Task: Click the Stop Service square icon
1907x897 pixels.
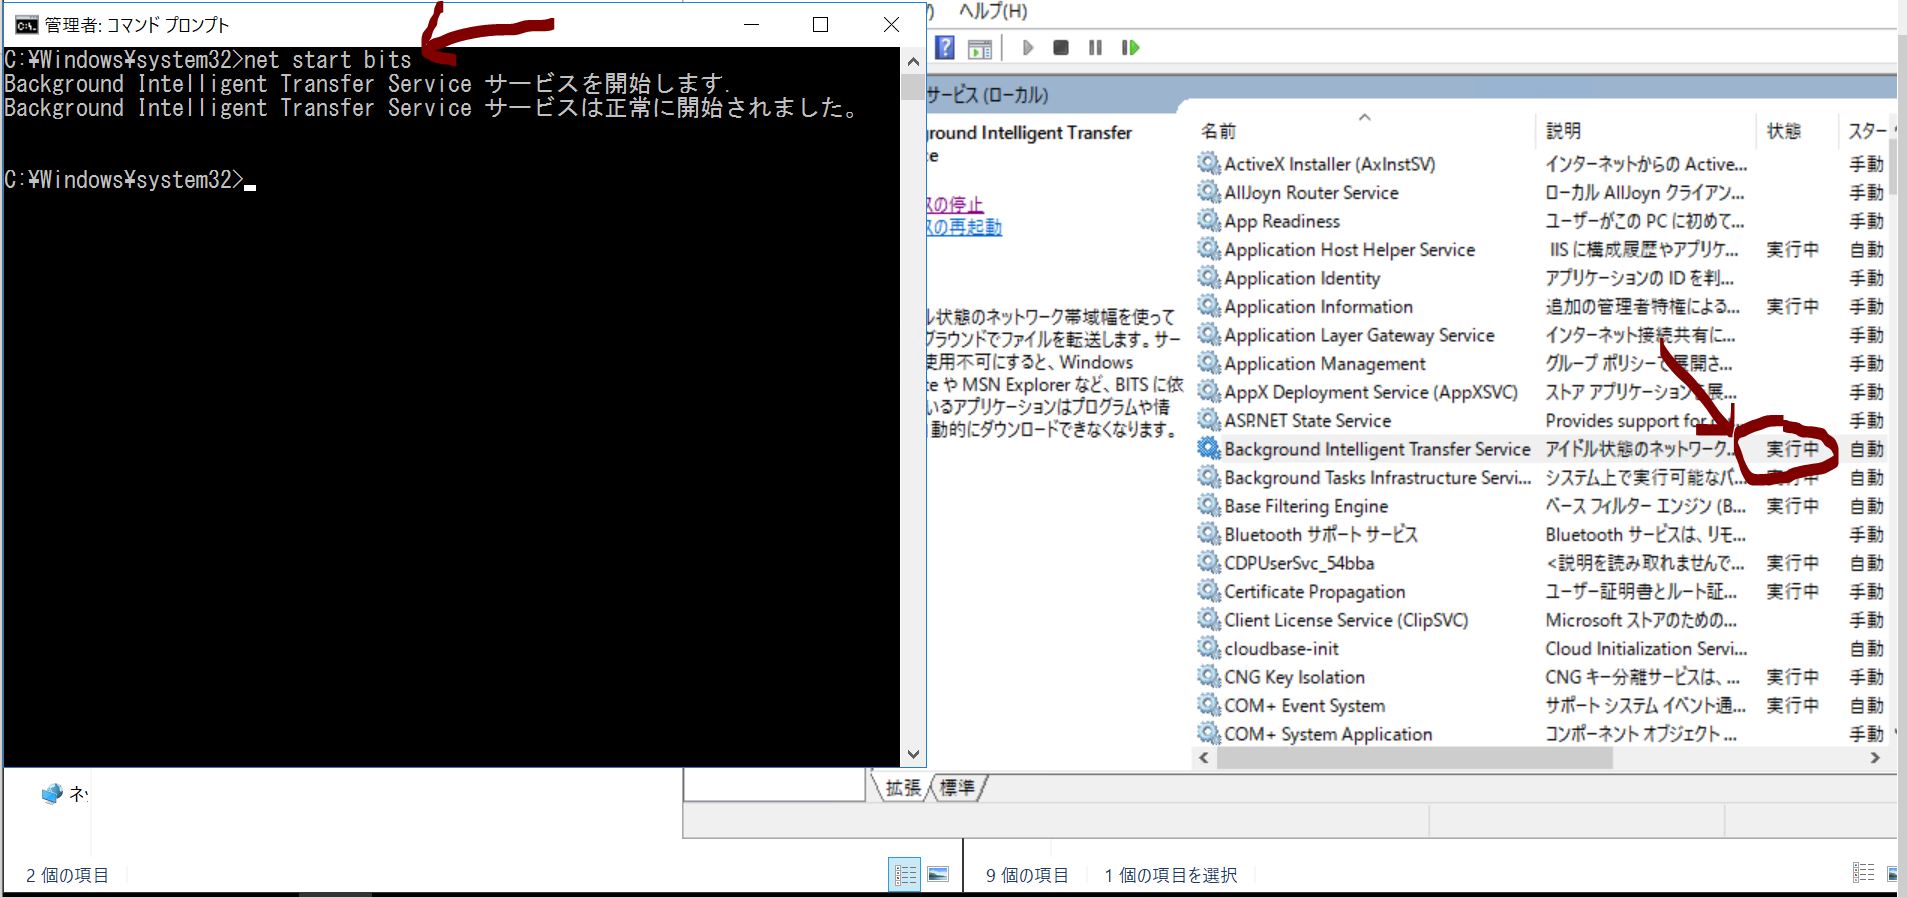Action: [x=1061, y=47]
